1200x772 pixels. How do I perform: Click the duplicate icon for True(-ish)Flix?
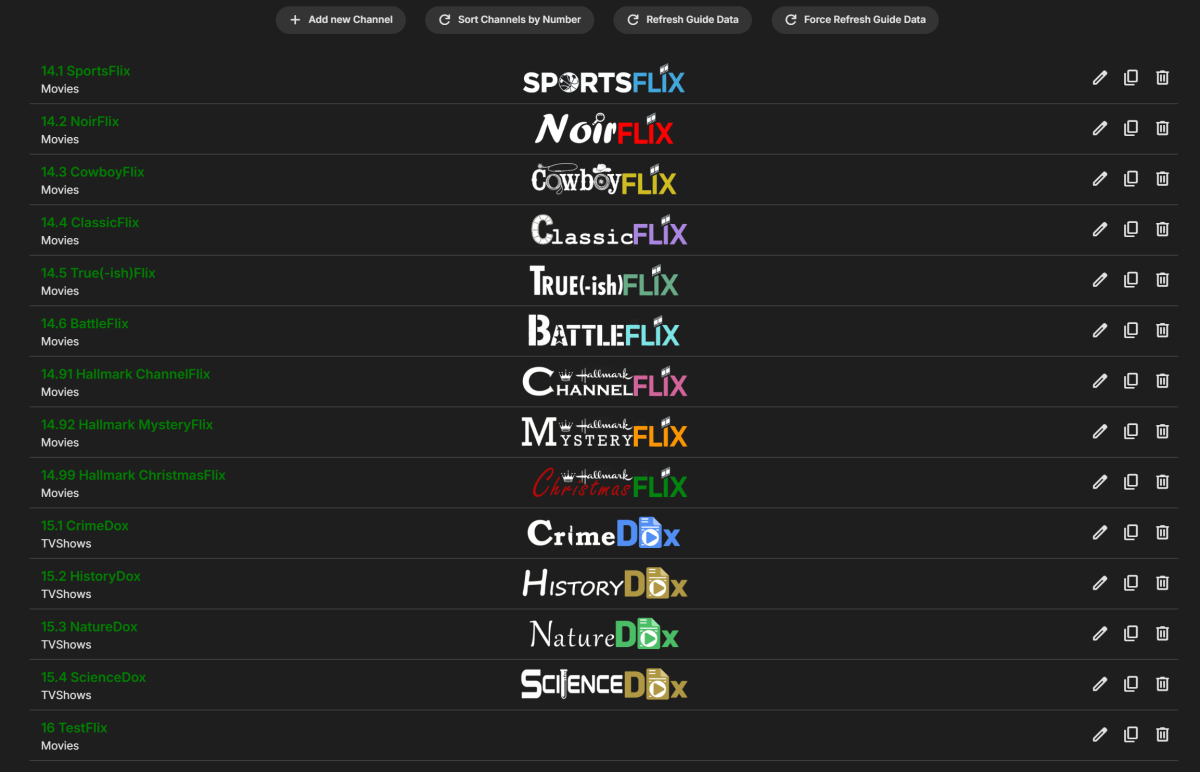pos(1131,279)
